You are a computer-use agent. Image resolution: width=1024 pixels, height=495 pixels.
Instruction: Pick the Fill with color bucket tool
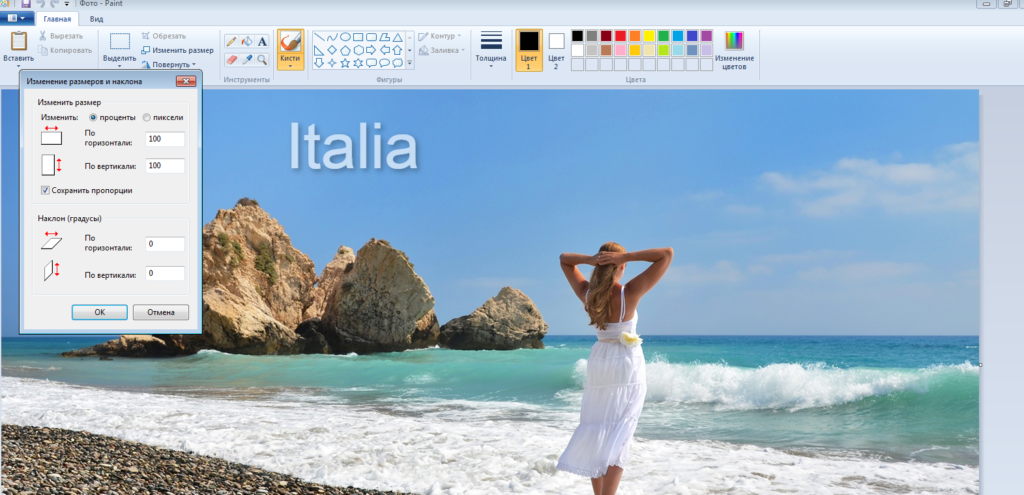pyautogui.click(x=247, y=42)
